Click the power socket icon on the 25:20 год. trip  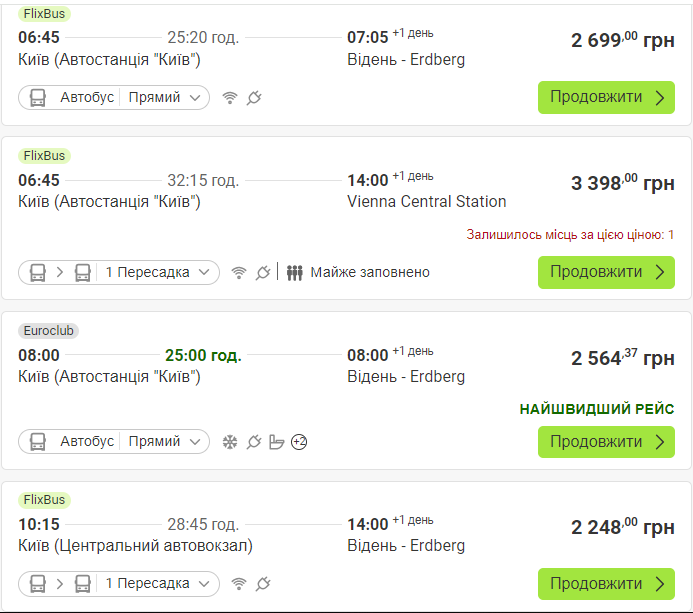point(254,98)
